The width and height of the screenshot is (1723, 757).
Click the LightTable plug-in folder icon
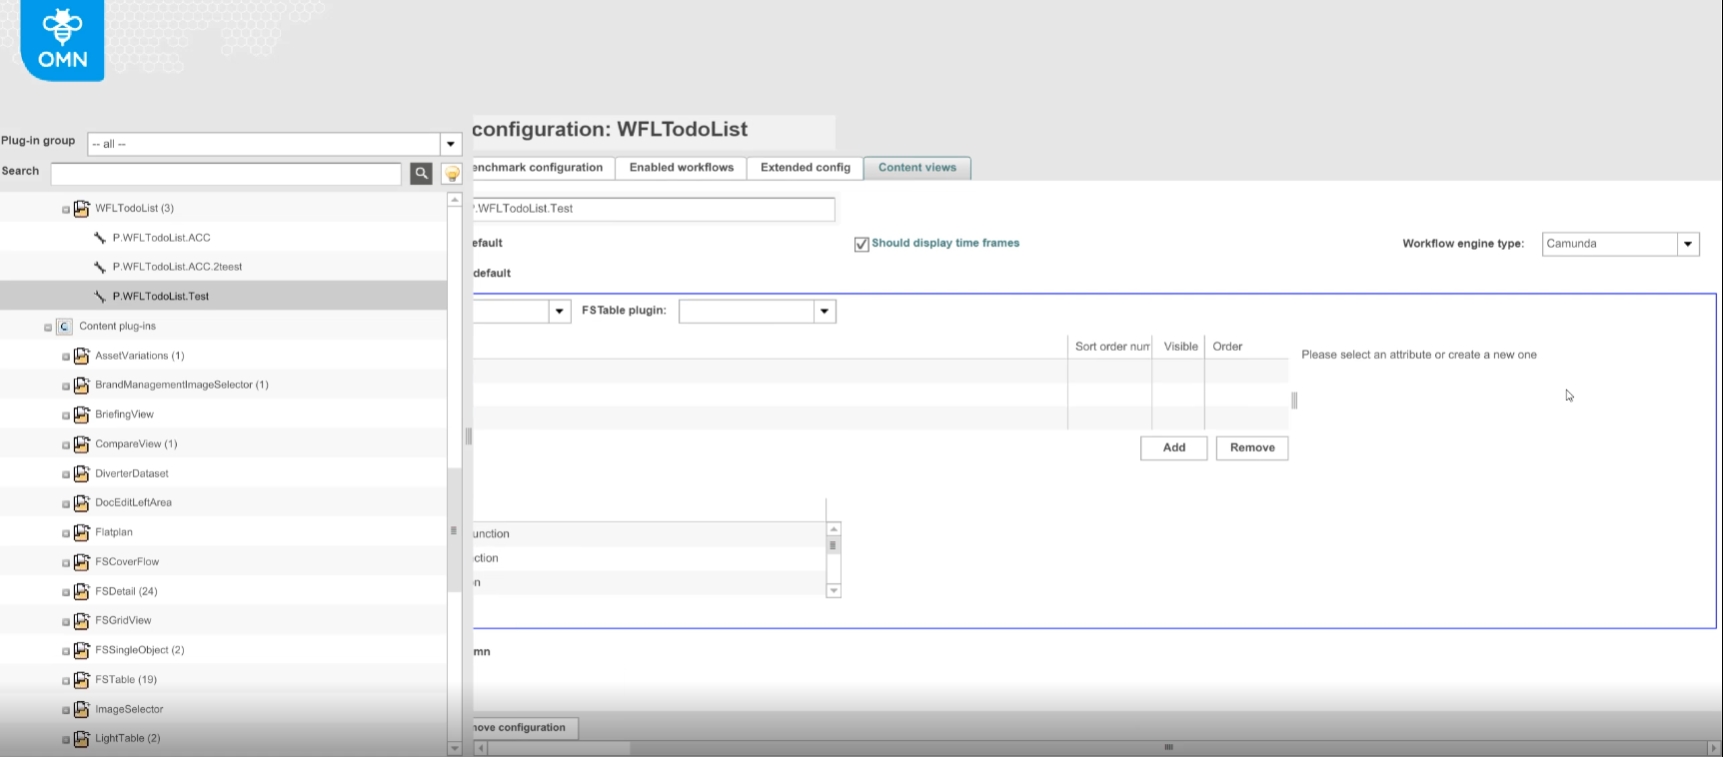click(x=82, y=739)
